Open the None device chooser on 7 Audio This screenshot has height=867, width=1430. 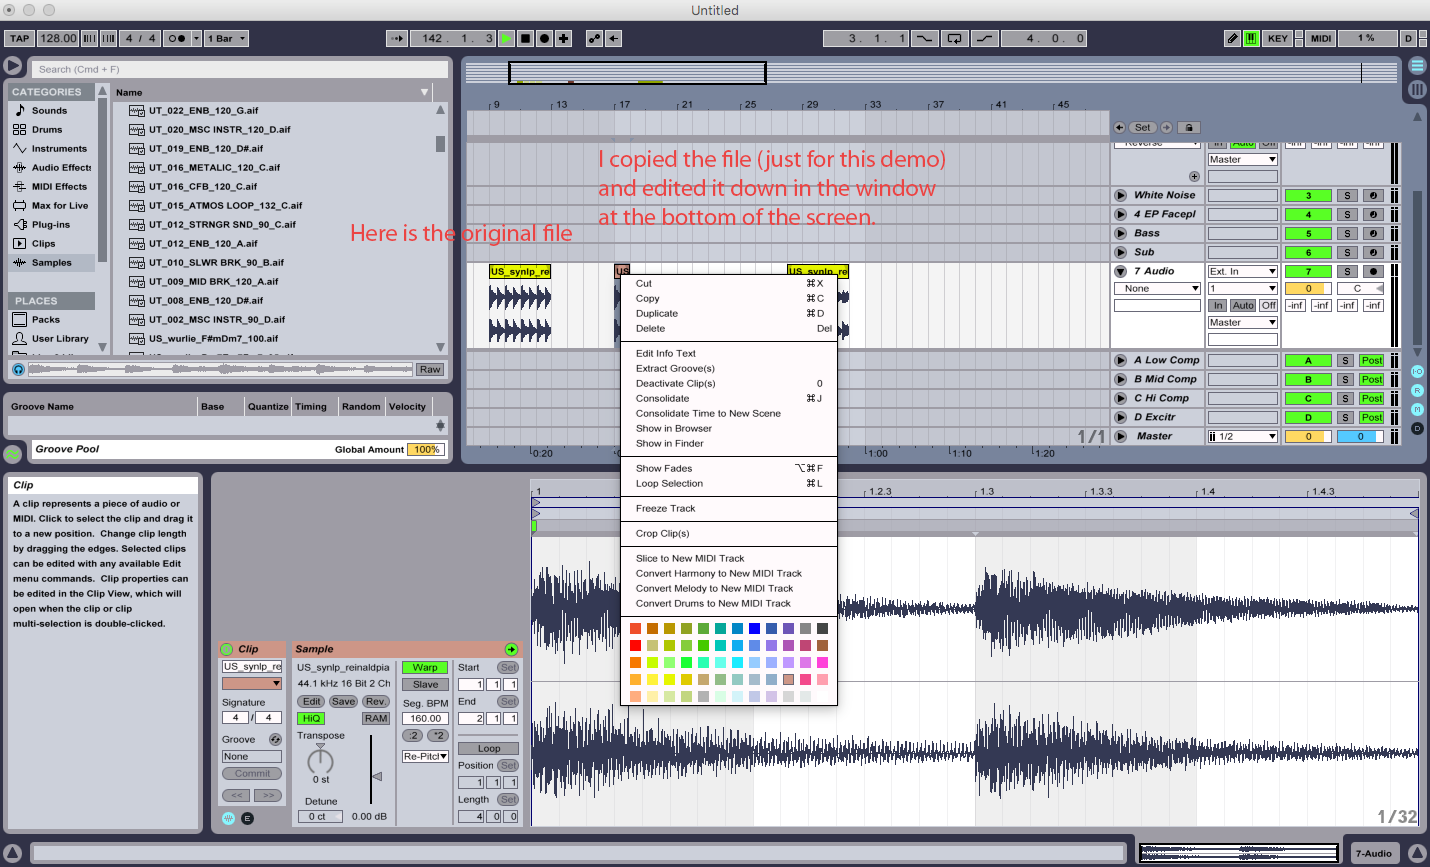coord(1157,288)
